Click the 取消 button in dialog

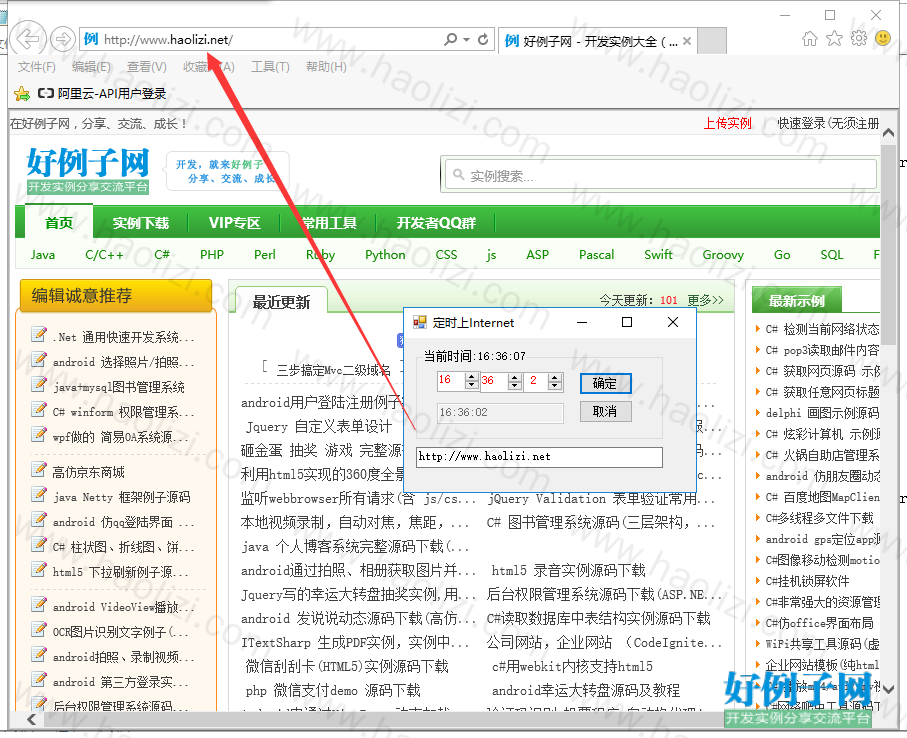605,411
